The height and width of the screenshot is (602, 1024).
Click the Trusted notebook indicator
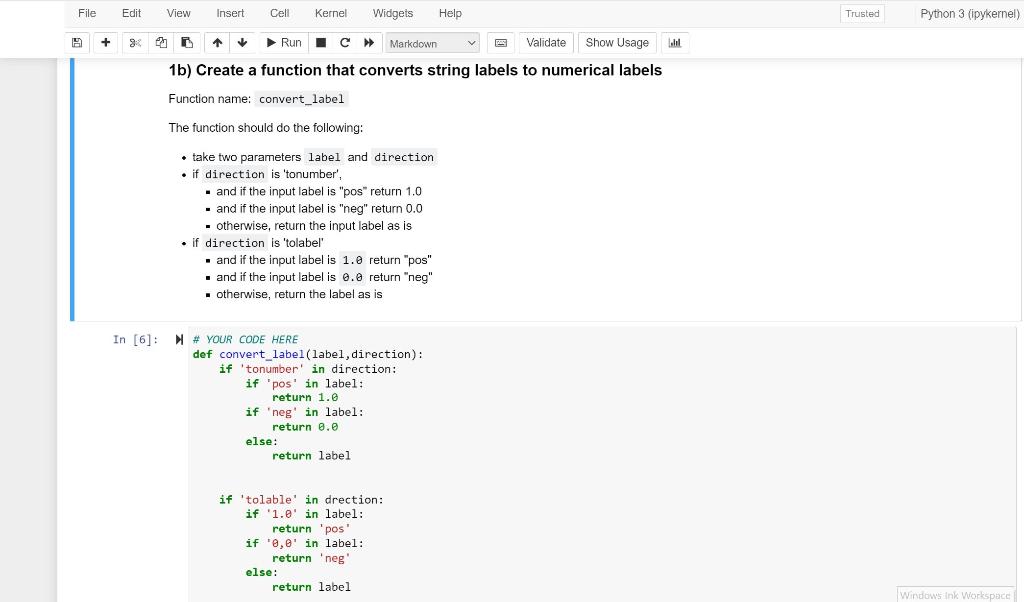(862, 14)
